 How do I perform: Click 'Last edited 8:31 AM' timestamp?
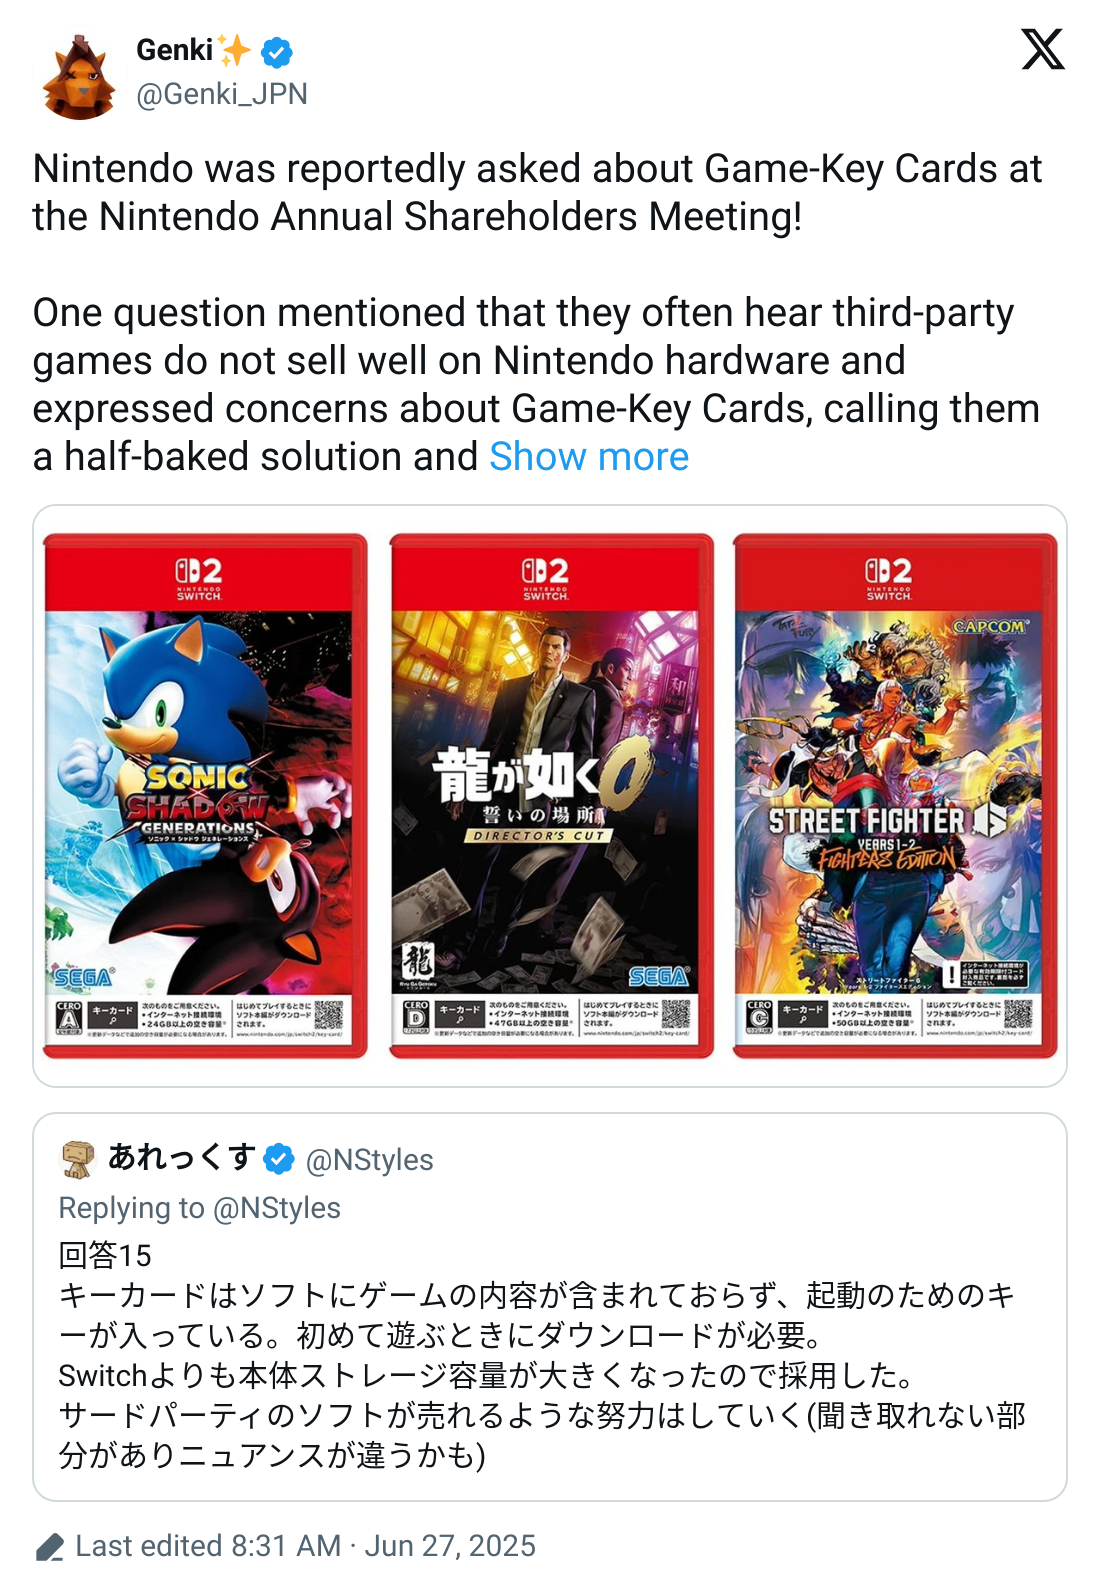point(208,1546)
